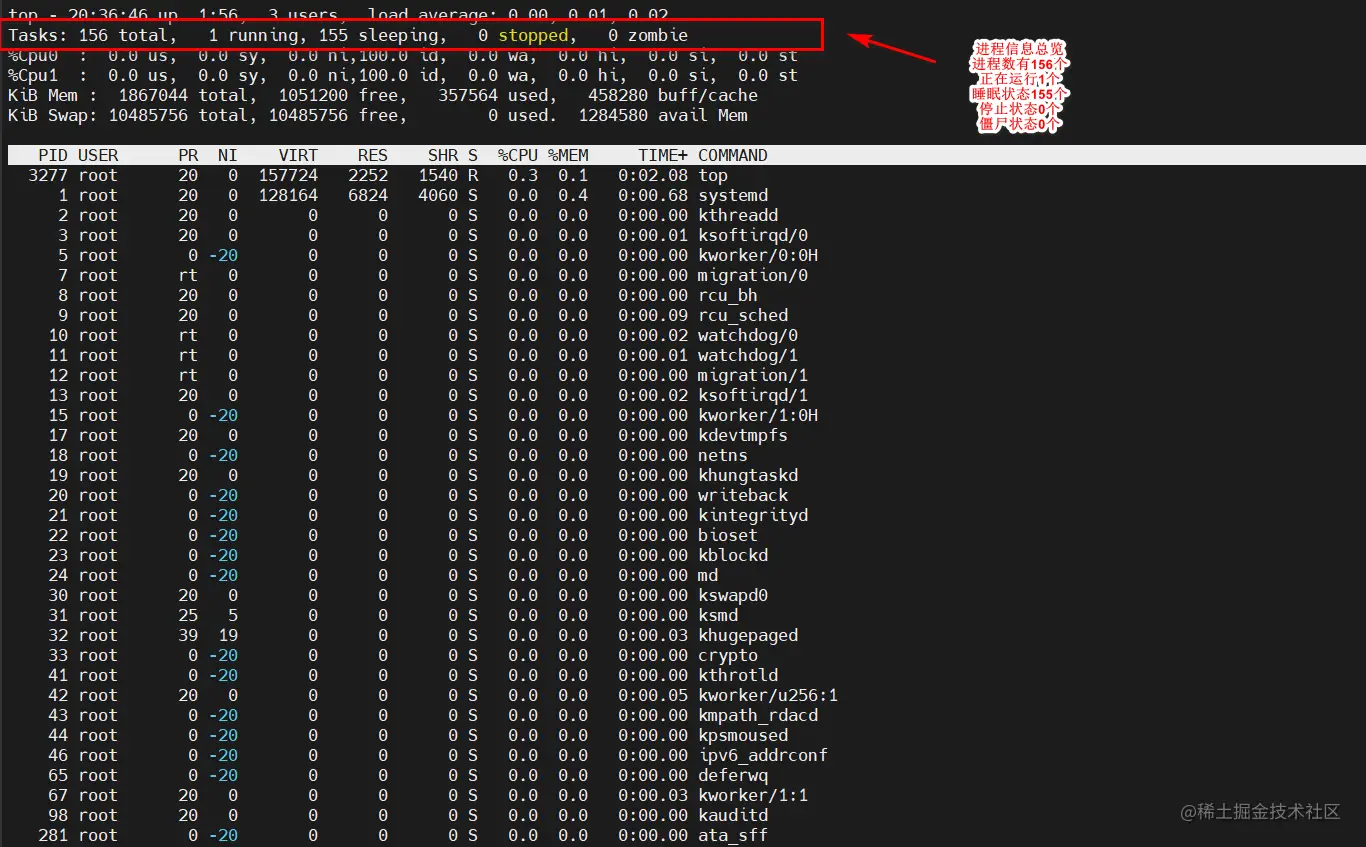This screenshot has height=847, width=1366.
Task: Click the ksoftirqd/0 command
Action: pyautogui.click(x=753, y=235)
